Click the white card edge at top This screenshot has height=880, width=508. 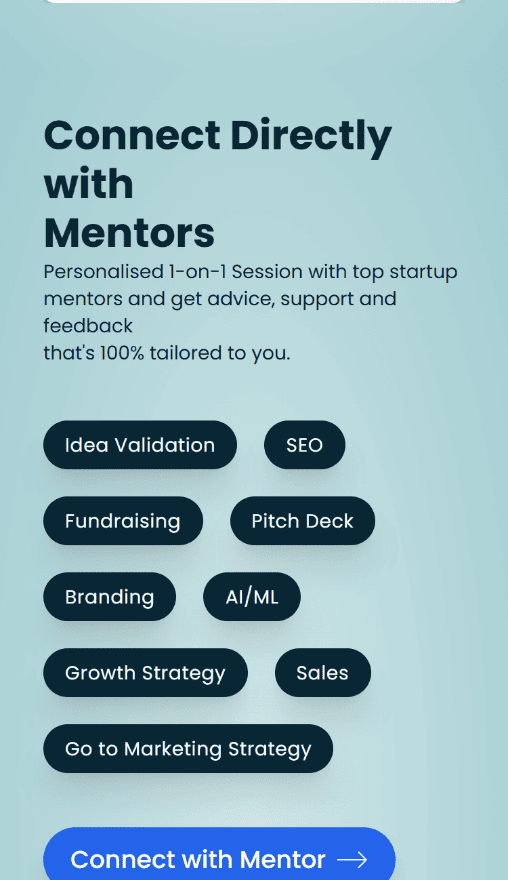point(254,1)
